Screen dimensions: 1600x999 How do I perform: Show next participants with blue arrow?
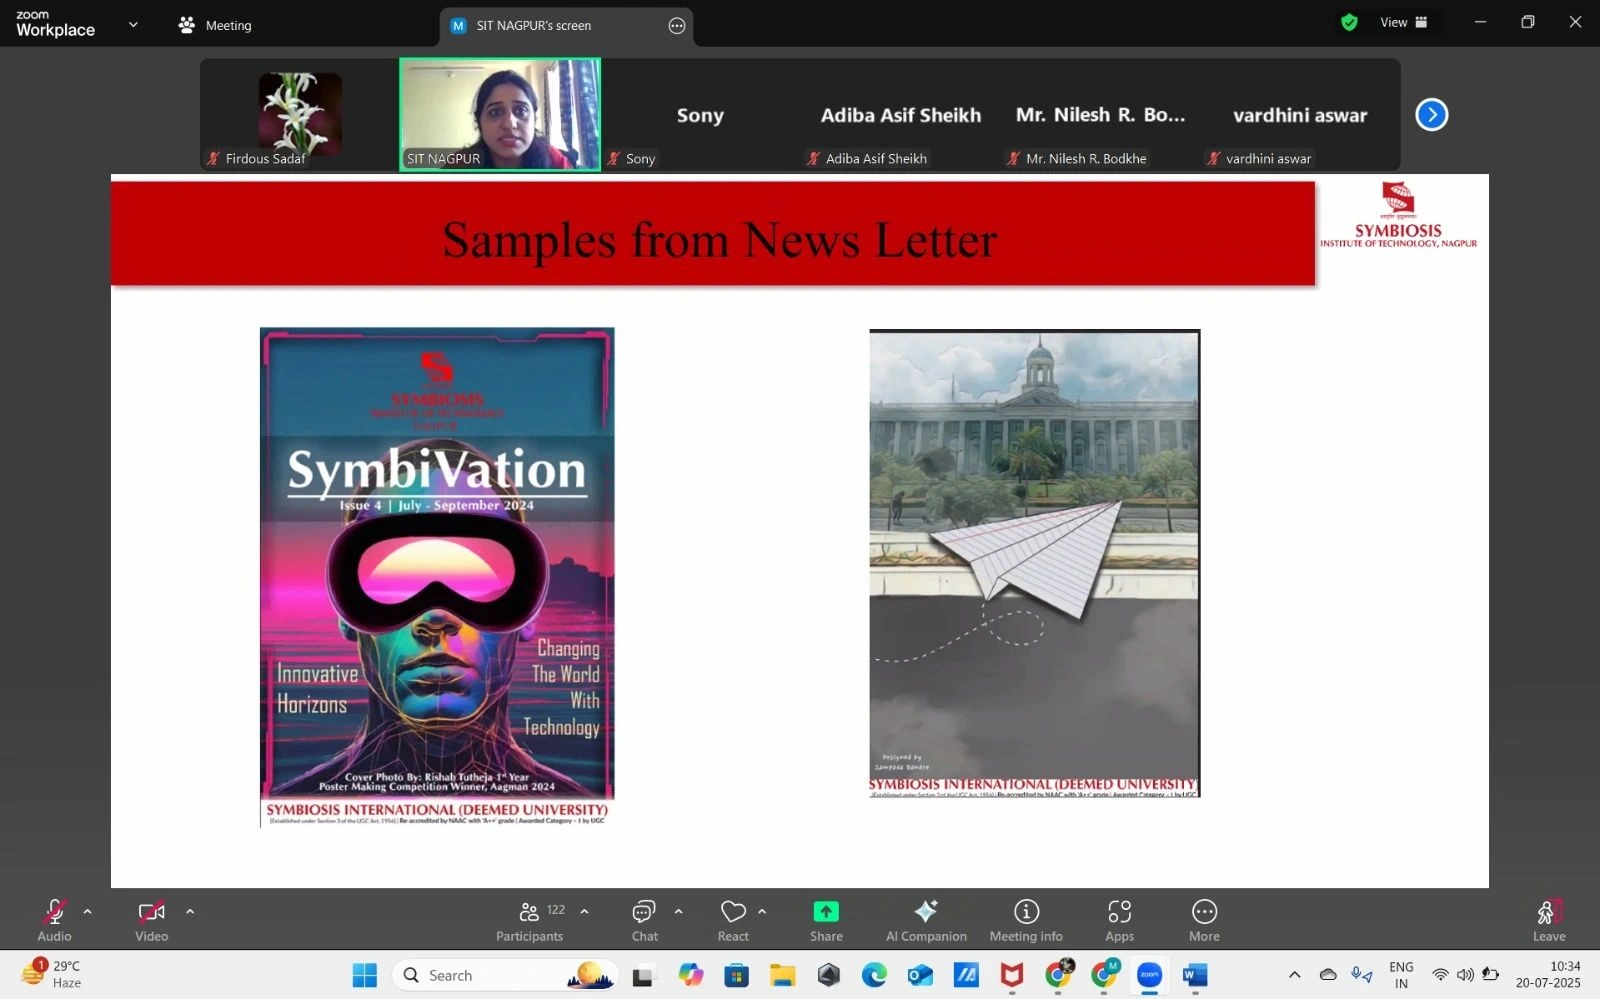click(x=1431, y=115)
